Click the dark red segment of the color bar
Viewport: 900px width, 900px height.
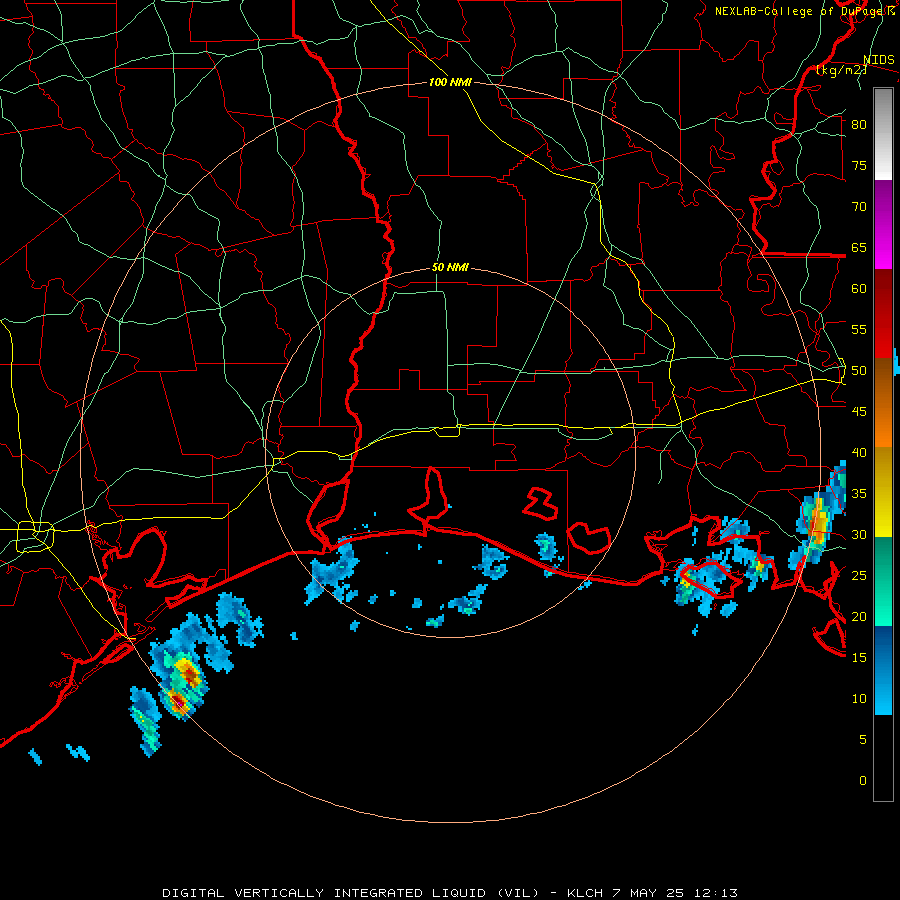coord(883,314)
